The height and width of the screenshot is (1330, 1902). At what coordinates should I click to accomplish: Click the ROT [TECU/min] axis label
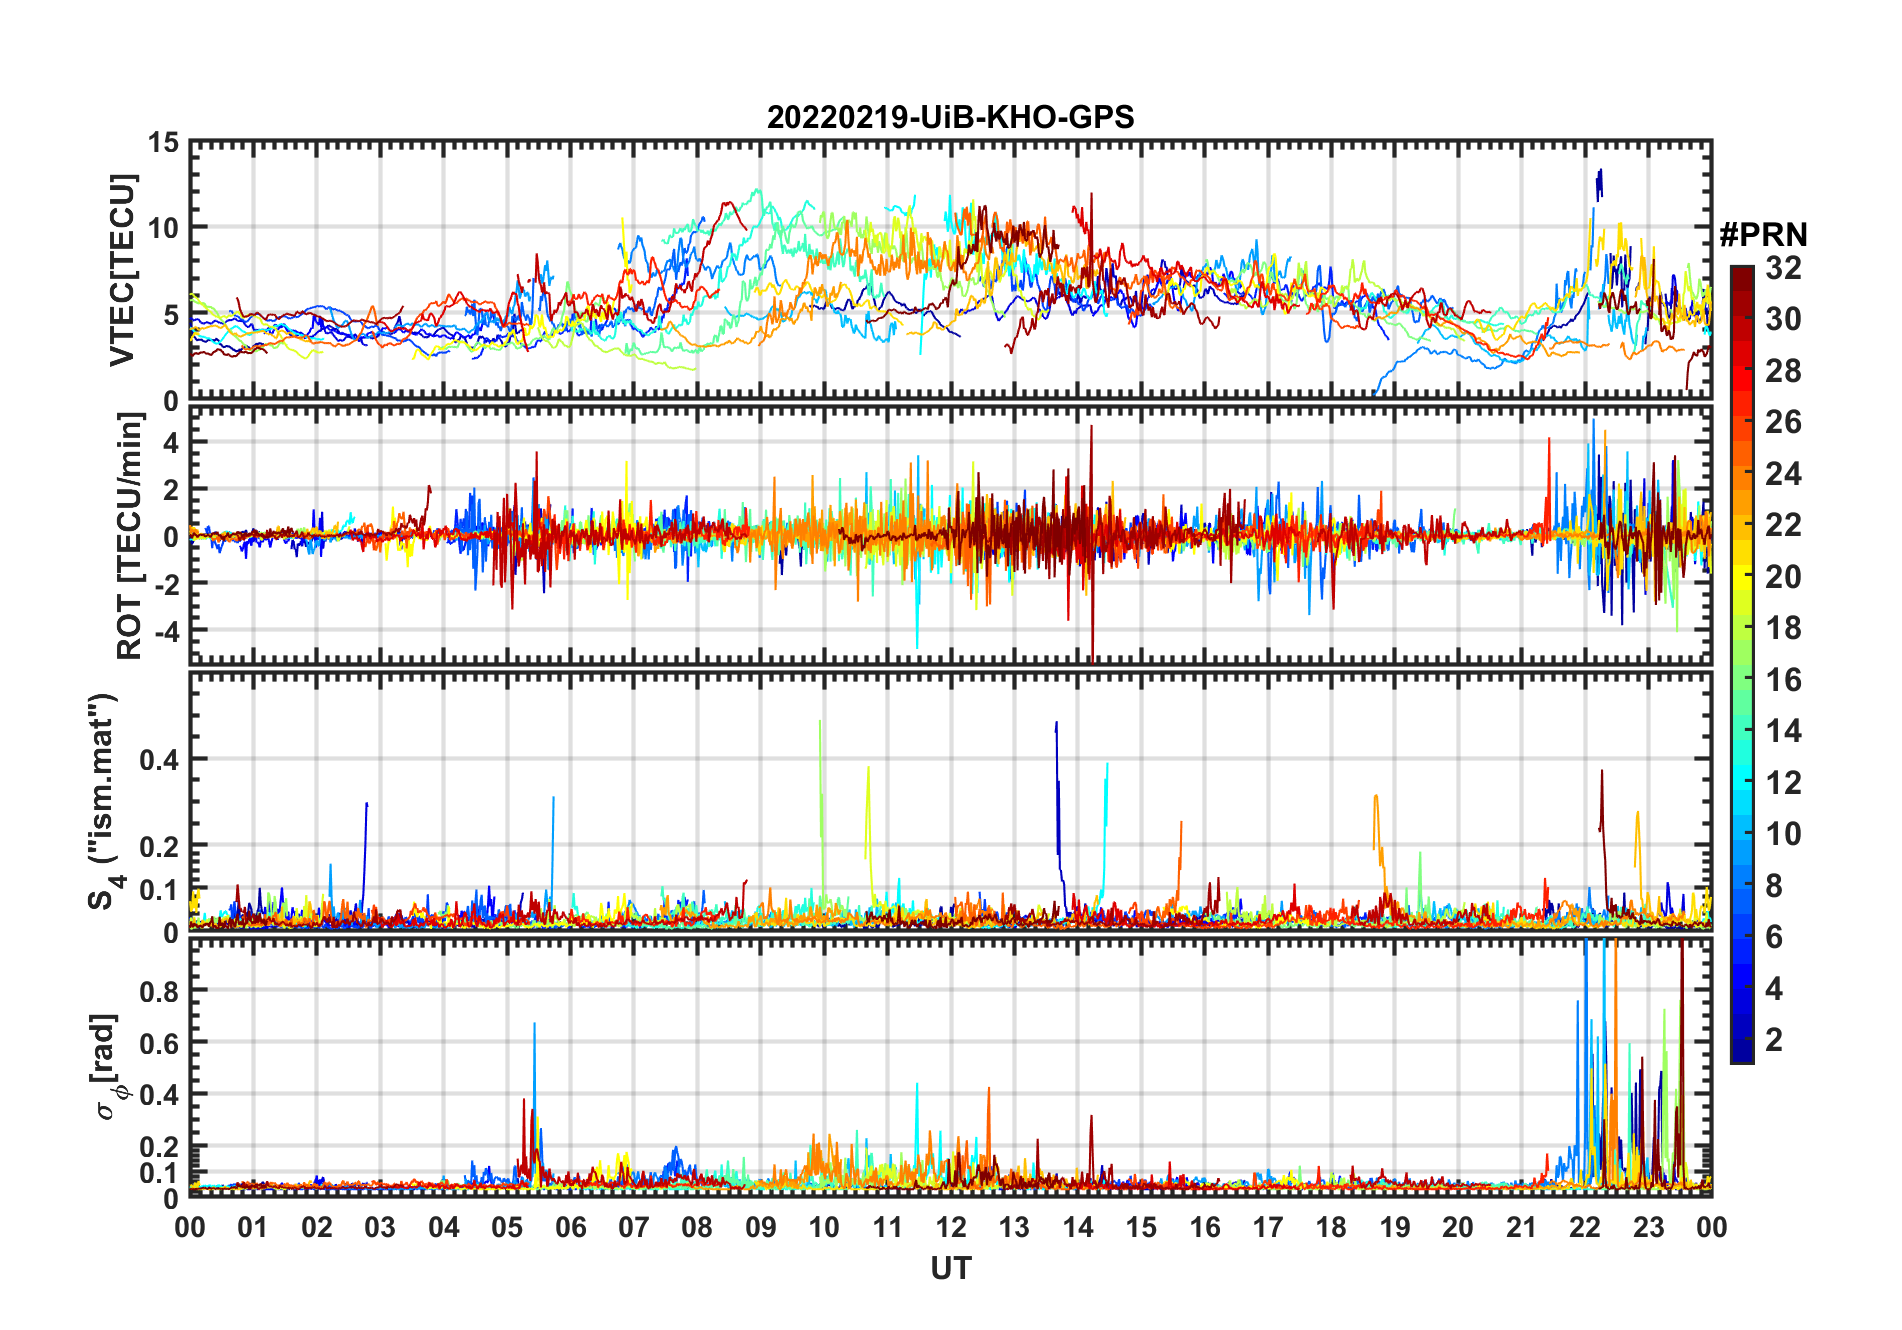130,537
